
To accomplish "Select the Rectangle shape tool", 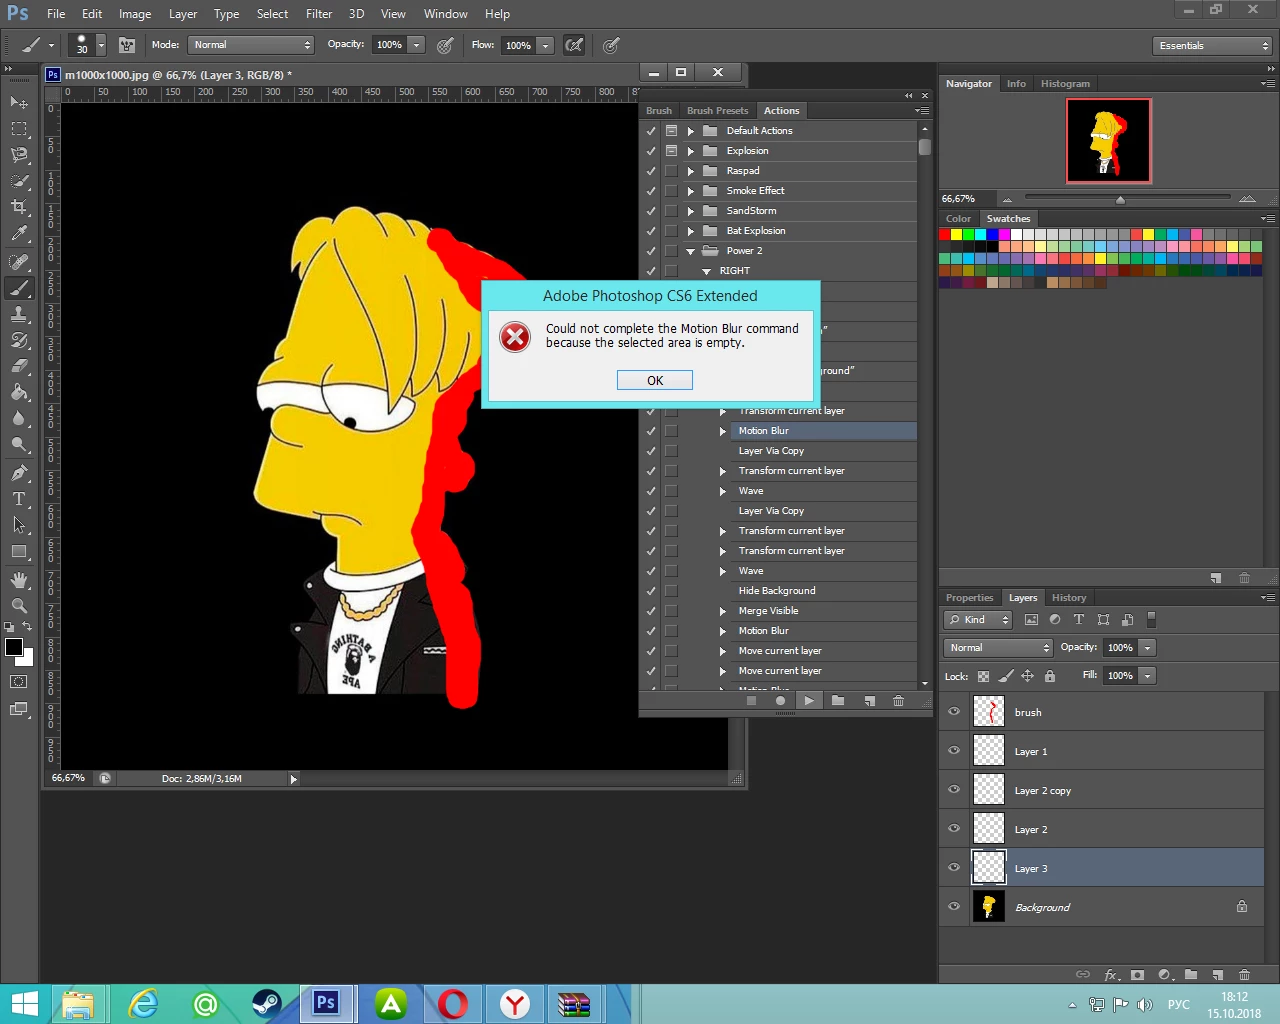I will 19,551.
